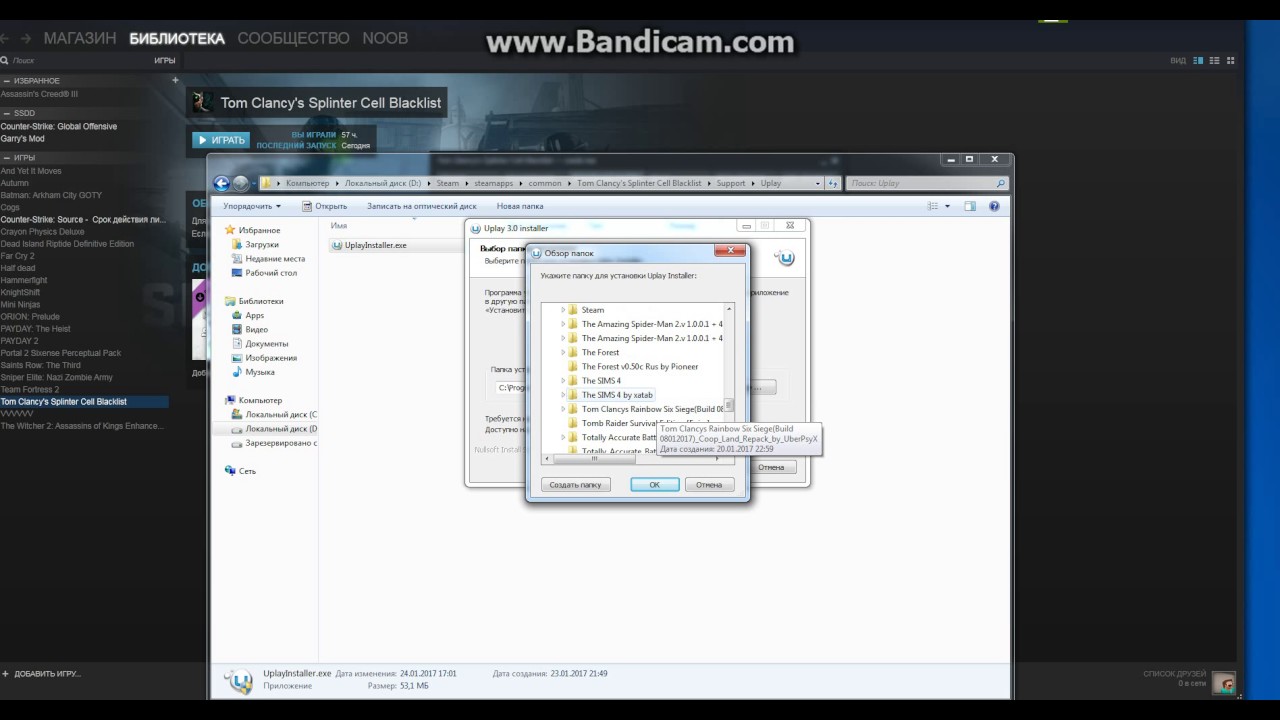
Task: Click the Компьютер icon in navigation pane
Action: click(x=231, y=400)
